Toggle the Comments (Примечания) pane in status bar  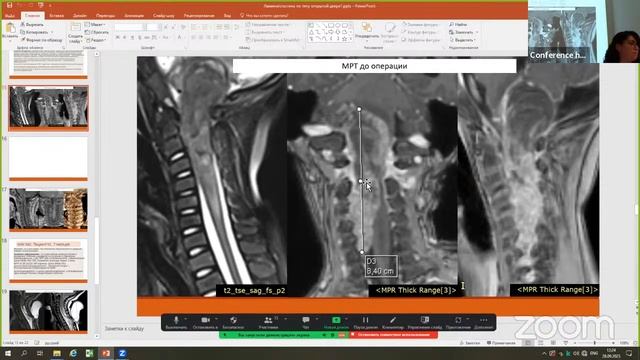[x=502, y=343]
